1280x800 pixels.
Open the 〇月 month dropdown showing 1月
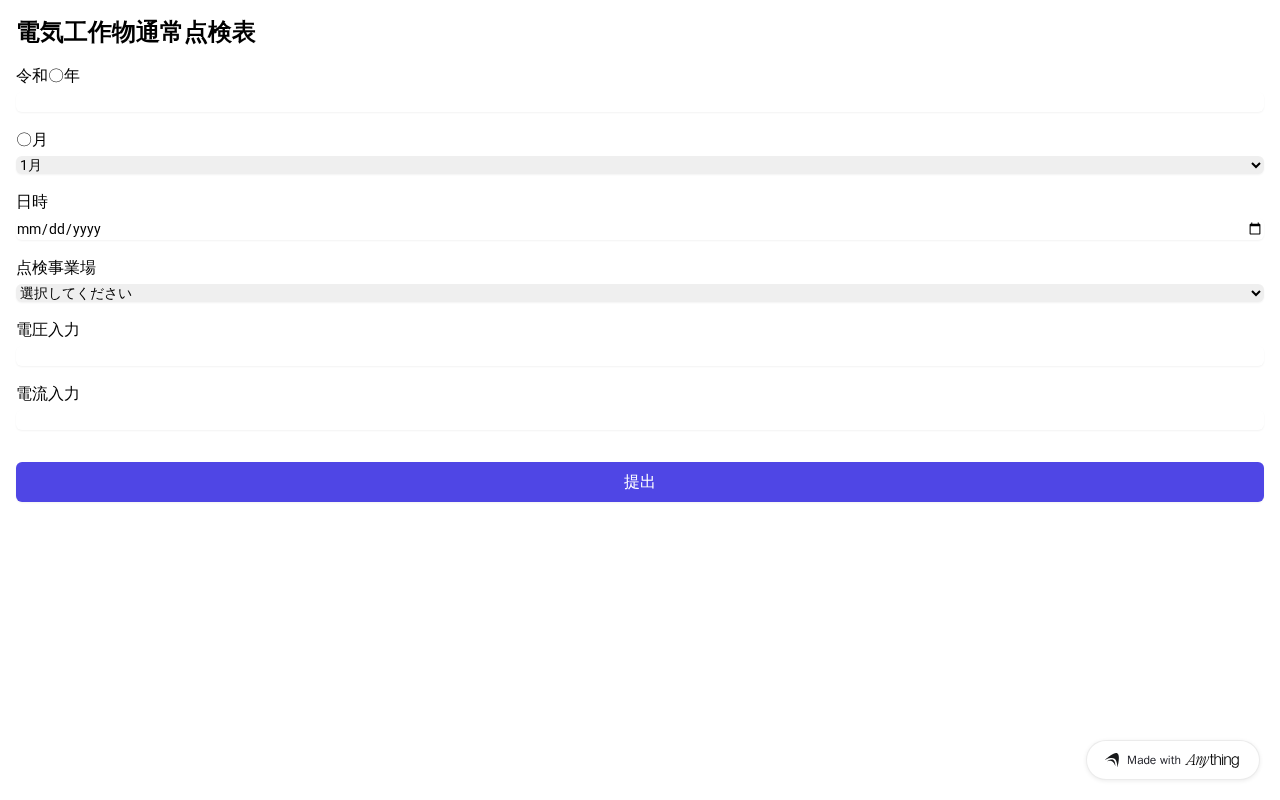pyautogui.click(x=640, y=165)
